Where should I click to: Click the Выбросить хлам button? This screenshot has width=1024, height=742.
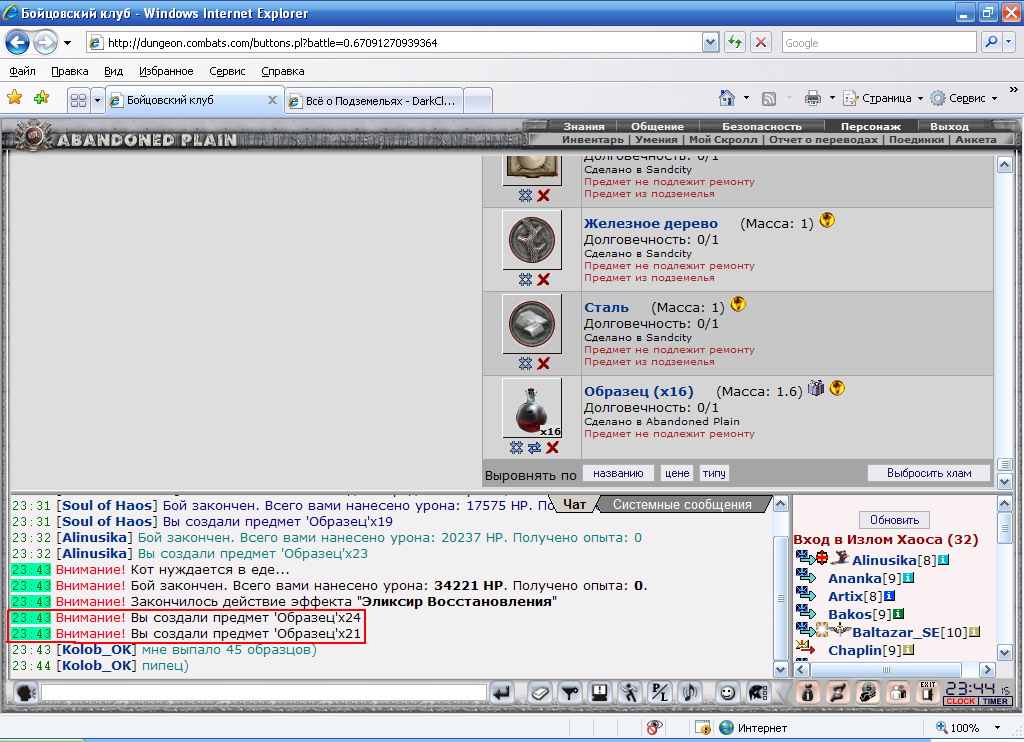coord(929,473)
